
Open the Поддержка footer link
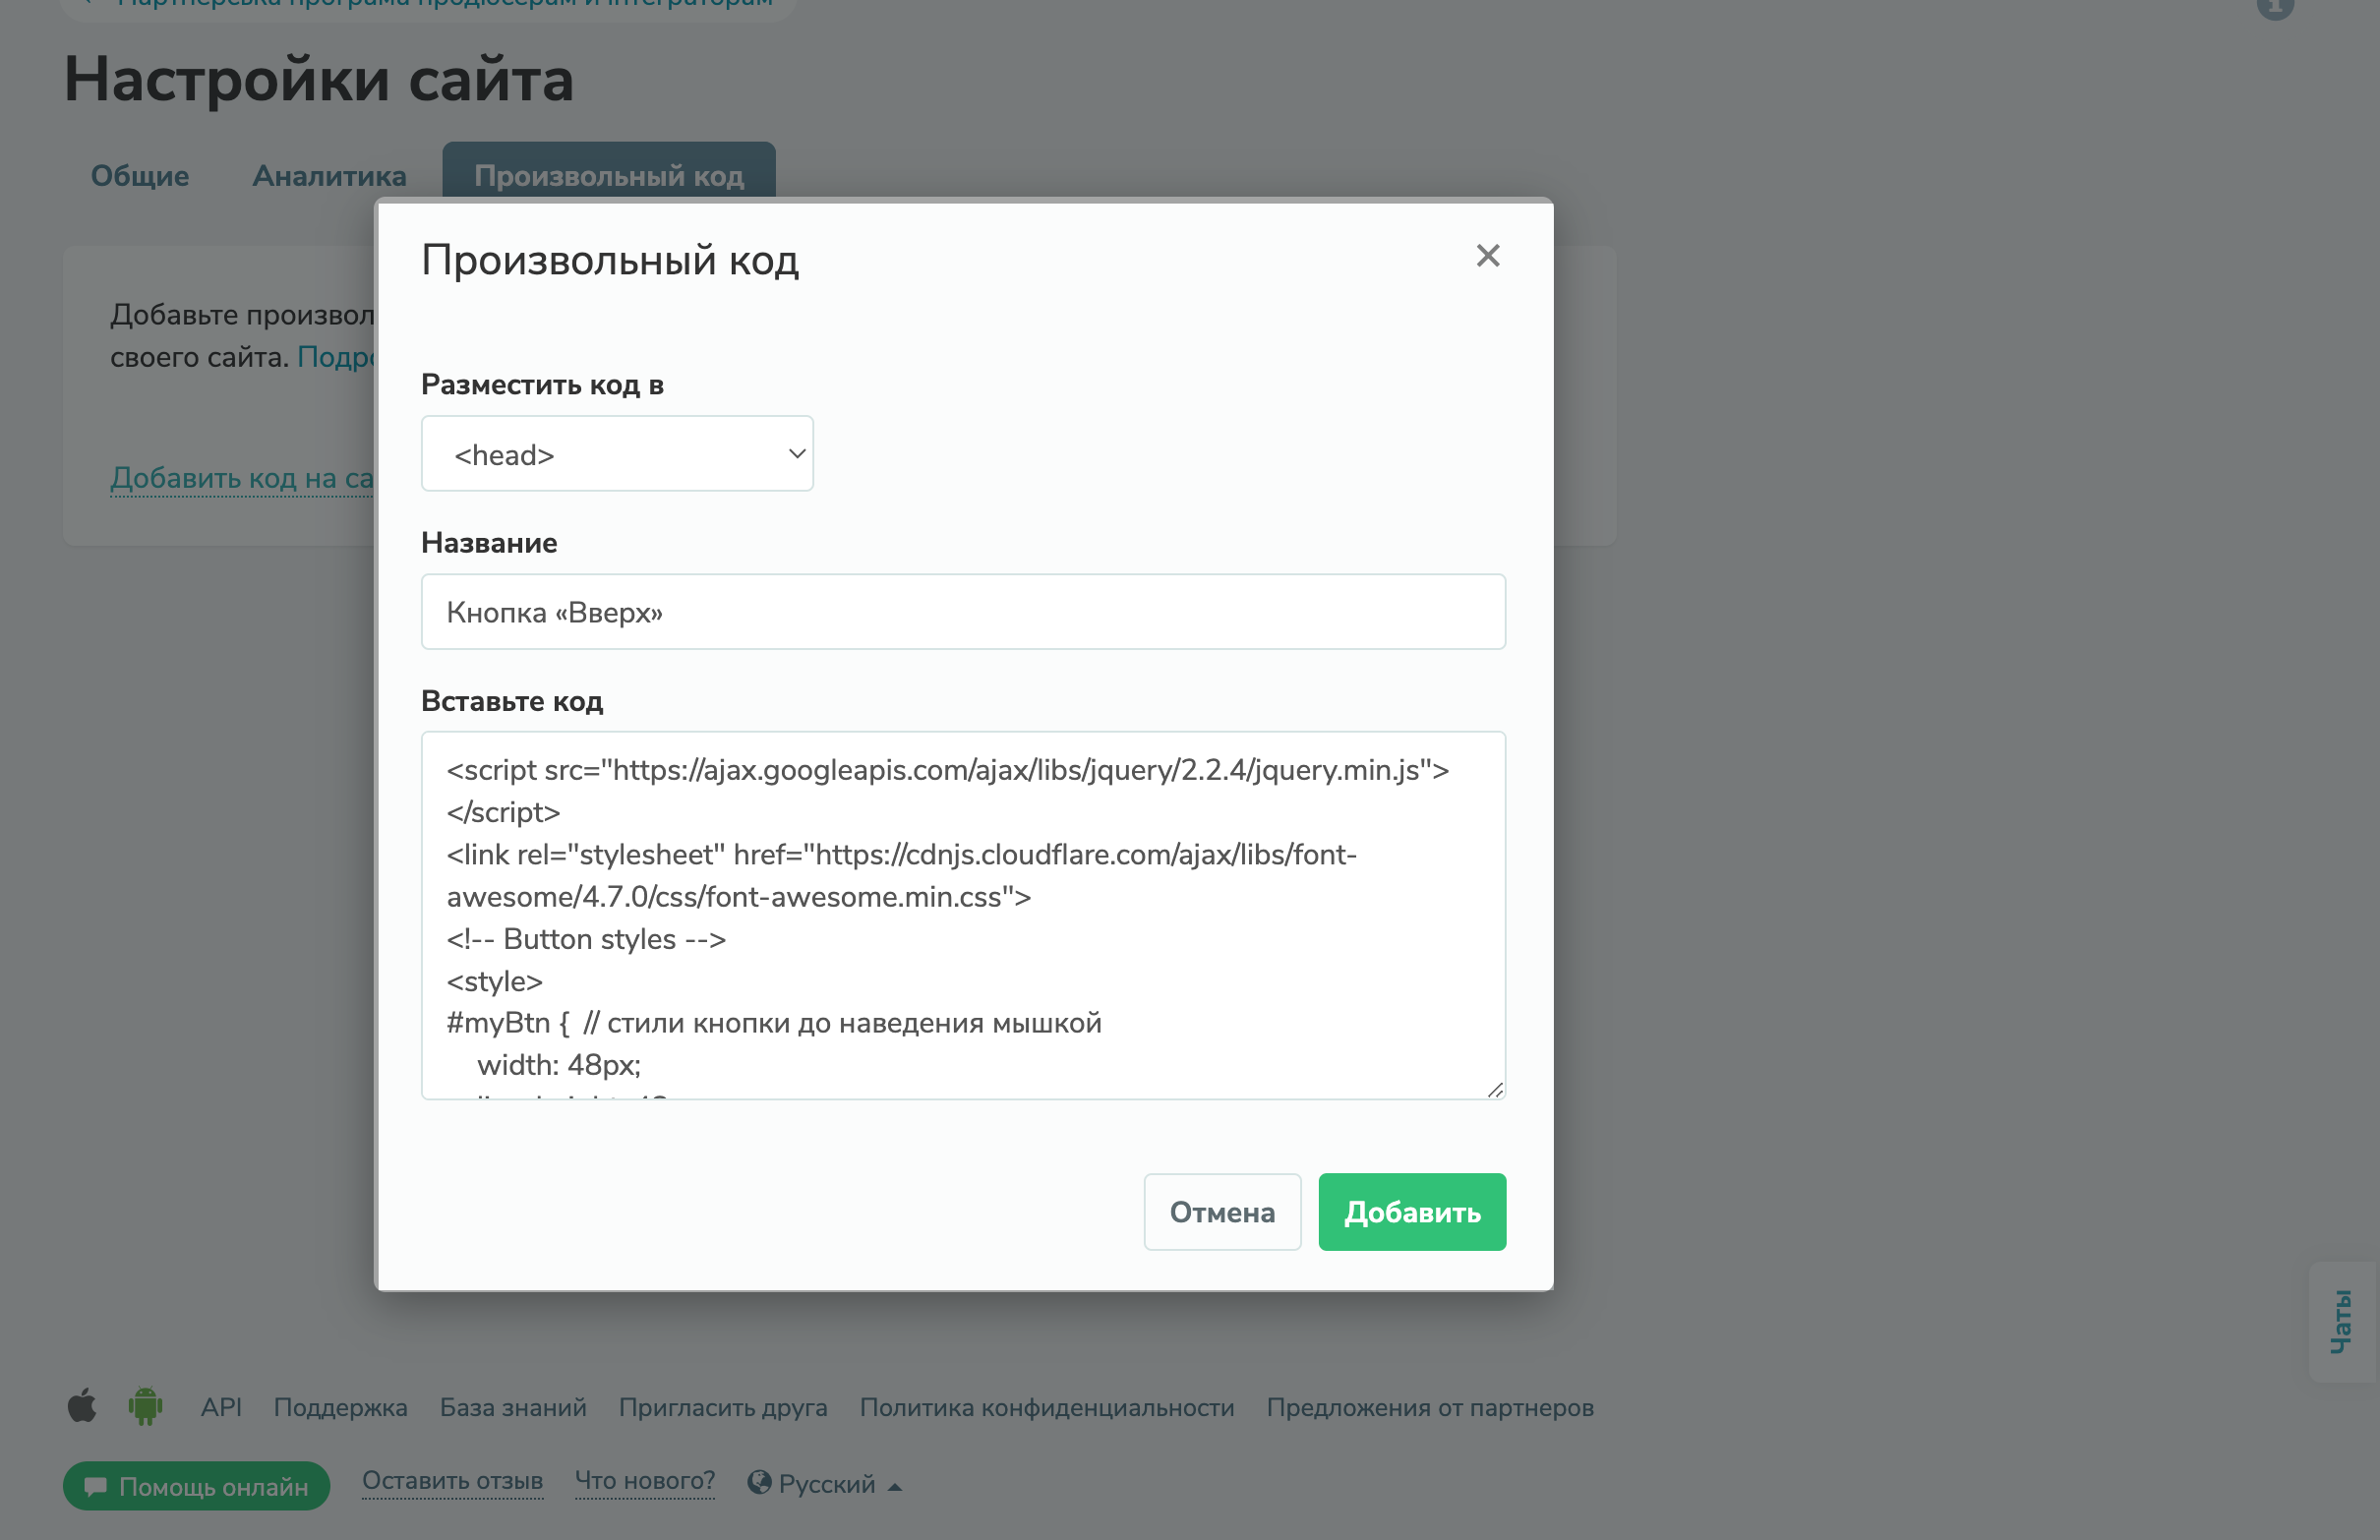pos(340,1407)
